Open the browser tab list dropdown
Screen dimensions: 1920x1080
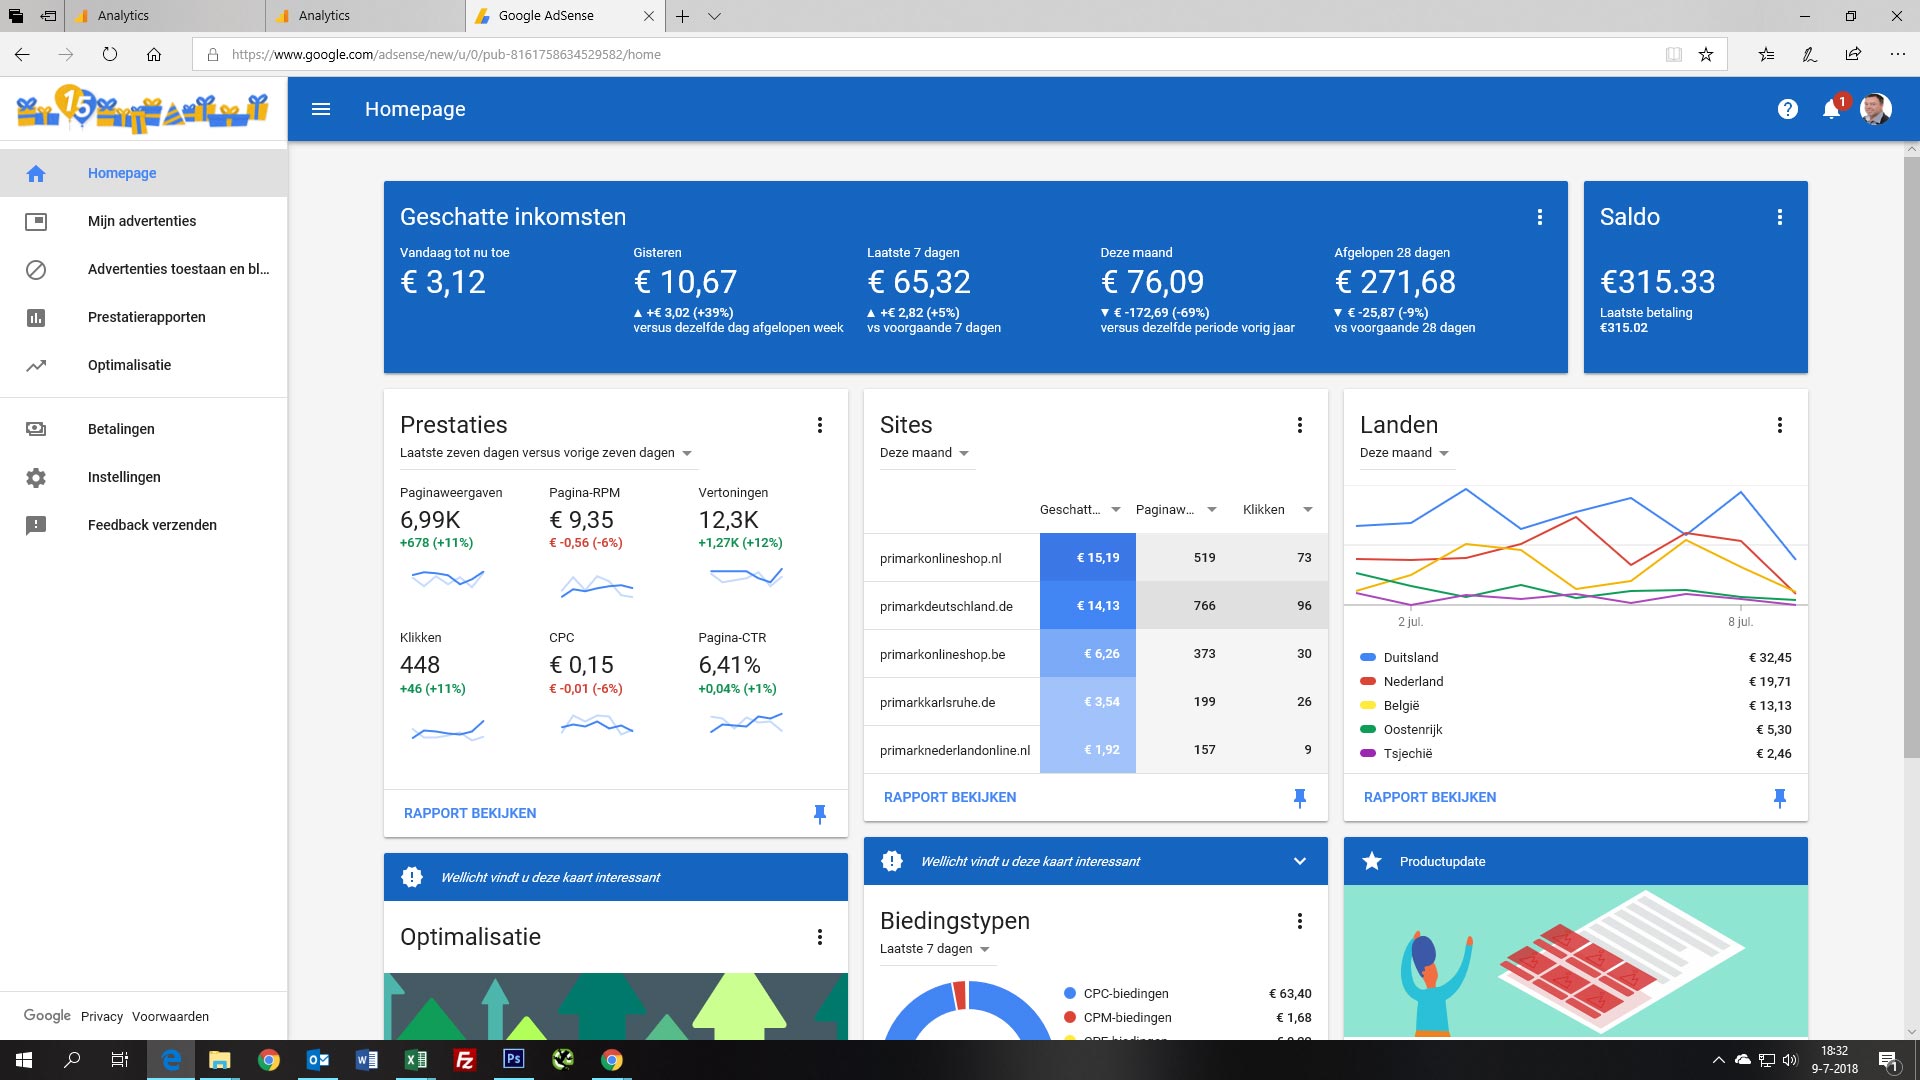[714, 16]
